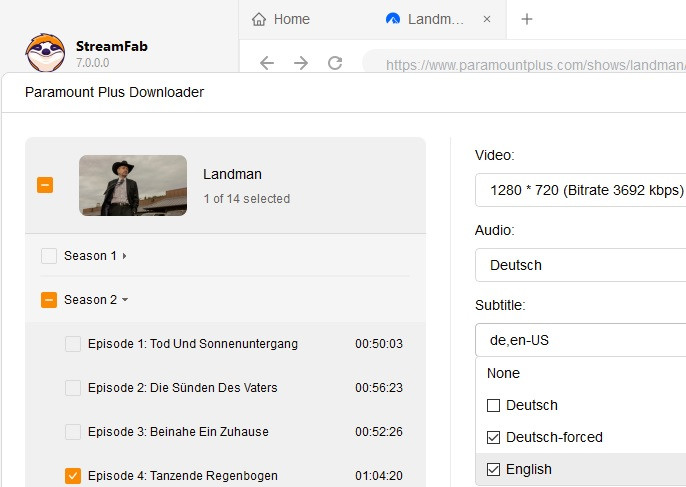Screen dimensions: 686x487
Task: Select None in subtitle list
Action: 503,373
